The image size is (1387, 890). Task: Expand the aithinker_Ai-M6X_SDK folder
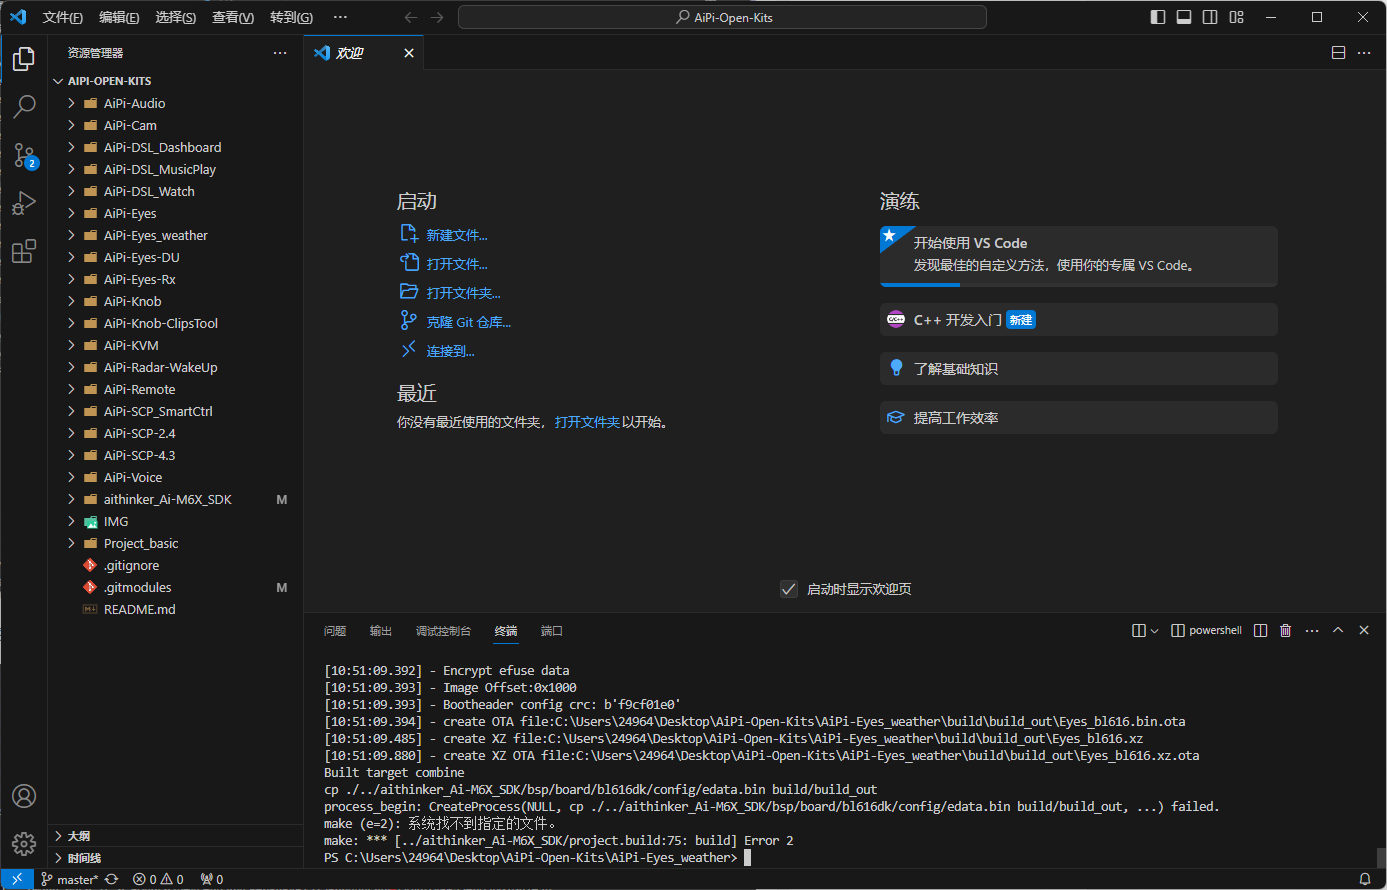[175, 499]
